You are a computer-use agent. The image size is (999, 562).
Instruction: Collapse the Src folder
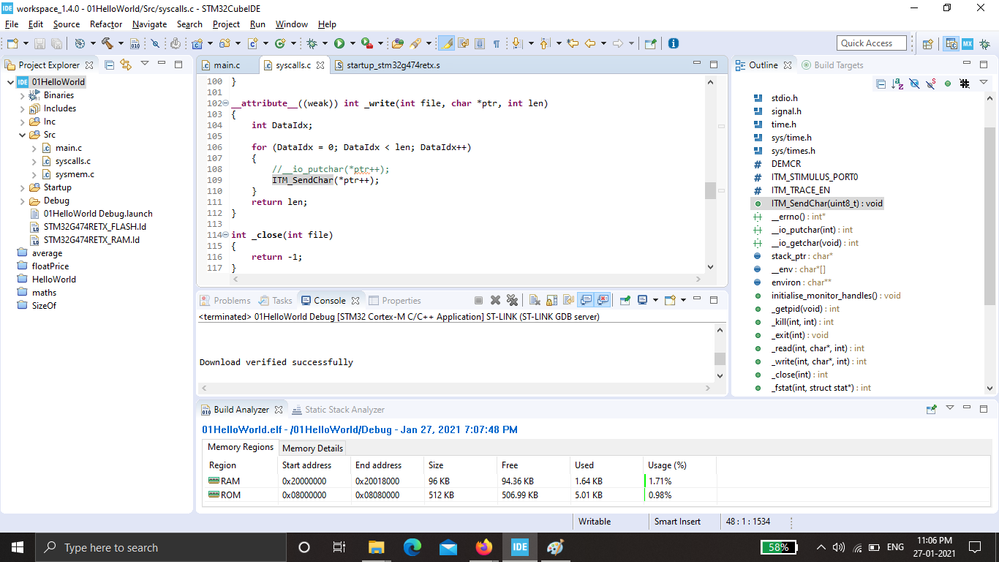tap(22, 135)
